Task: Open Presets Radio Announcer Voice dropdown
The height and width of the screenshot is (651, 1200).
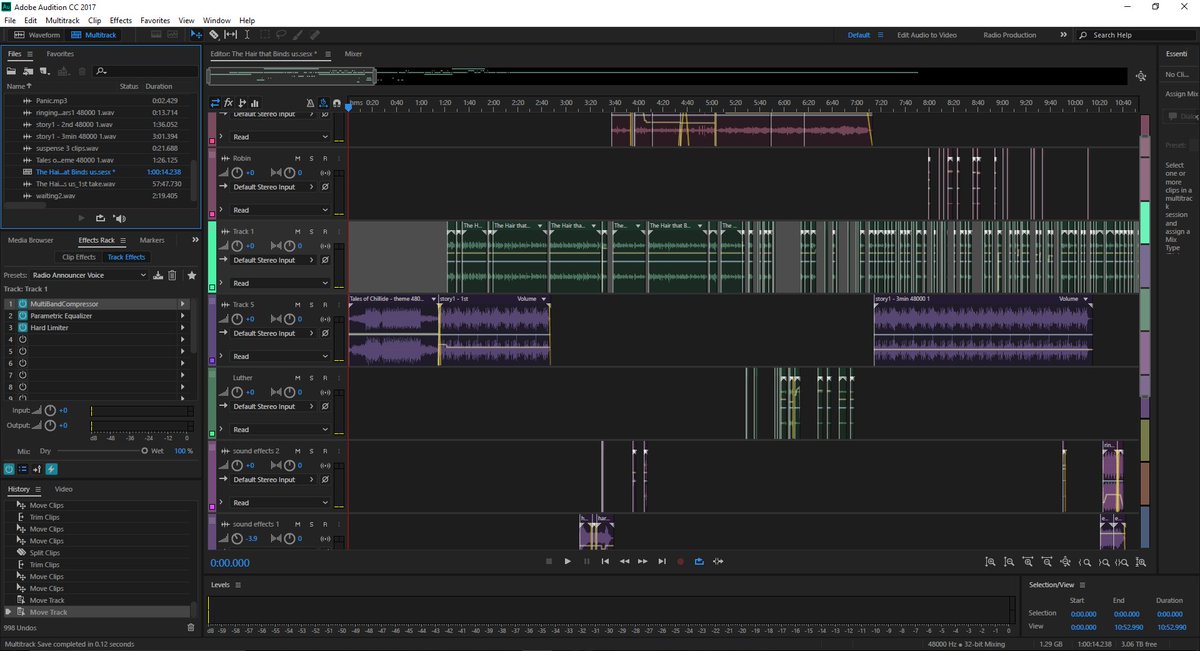Action: pyautogui.click(x=90, y=275)
